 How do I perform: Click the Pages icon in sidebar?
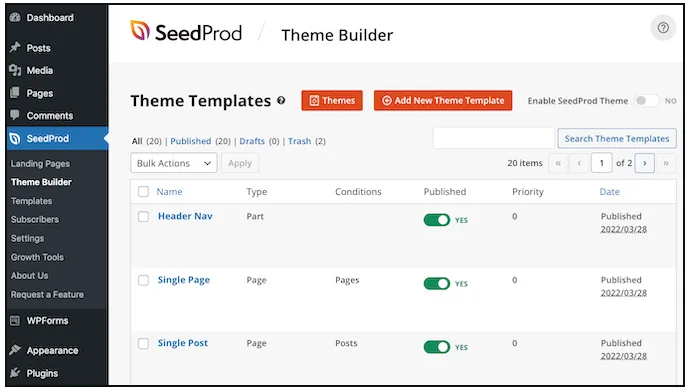(x=15, y=93)
